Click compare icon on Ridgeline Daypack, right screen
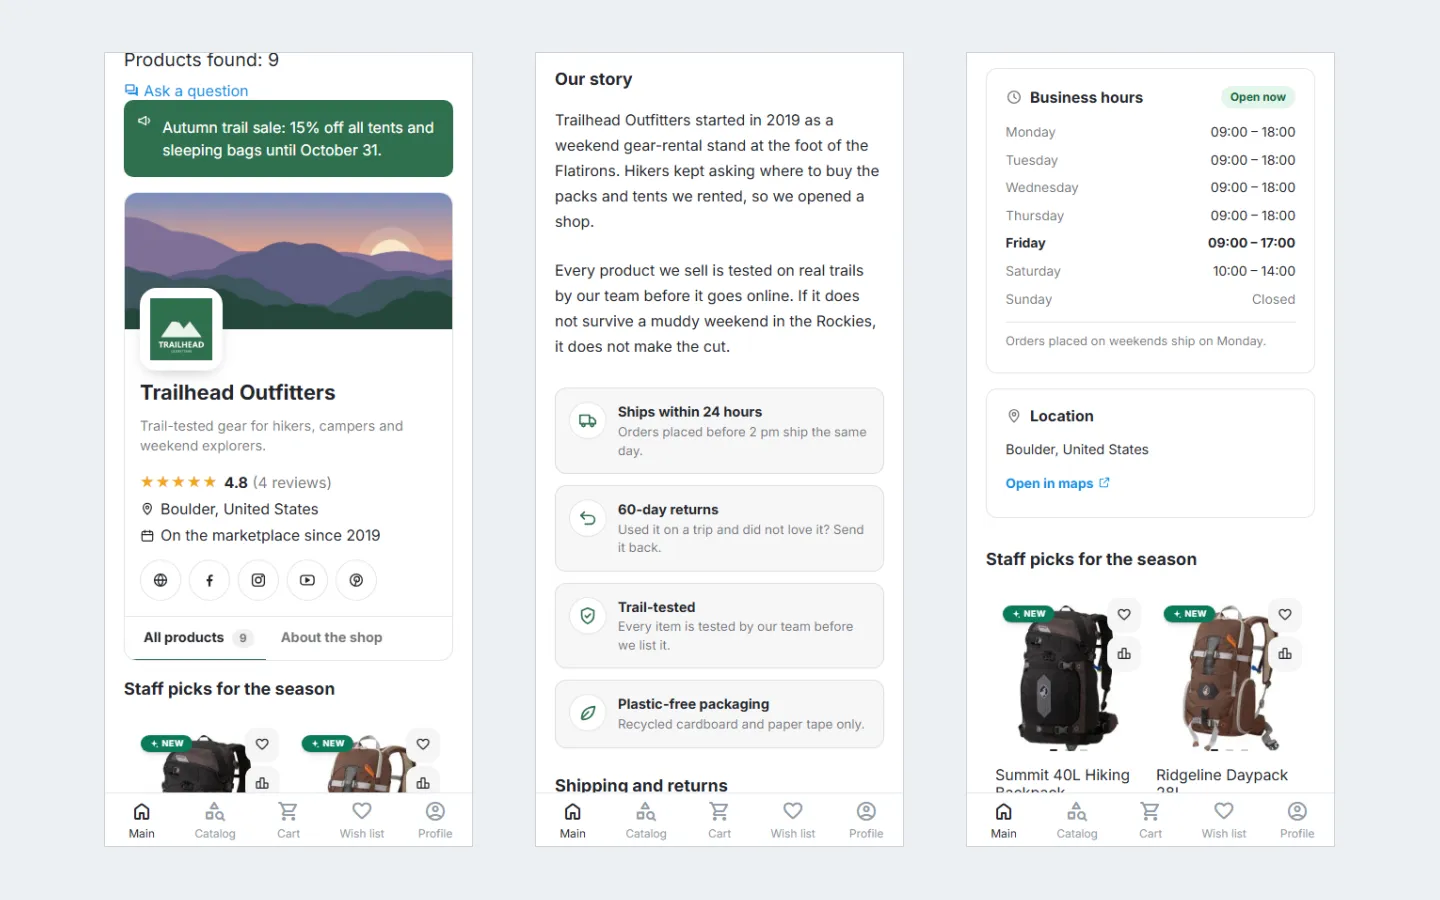The height and width of the screenshot is (900, 1440). click(x=1285, y=653)
